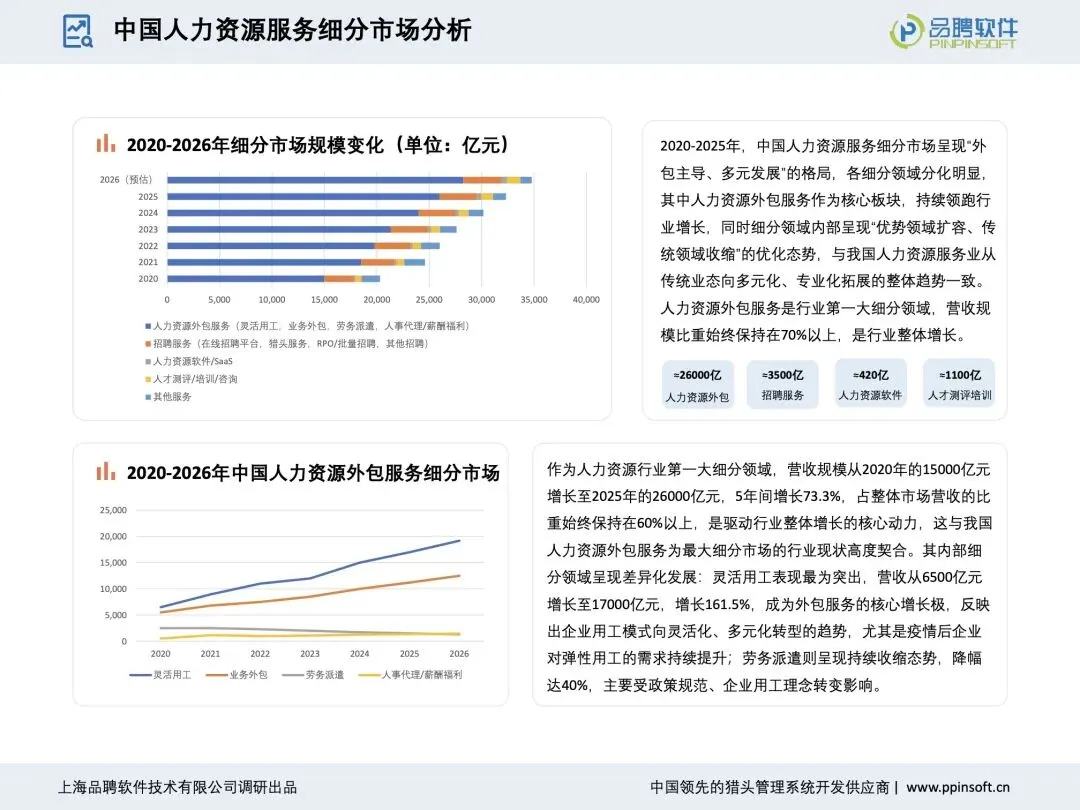
Task: Click the 2026 x-axis label on the line chart
Action: (x=459, y=654)
